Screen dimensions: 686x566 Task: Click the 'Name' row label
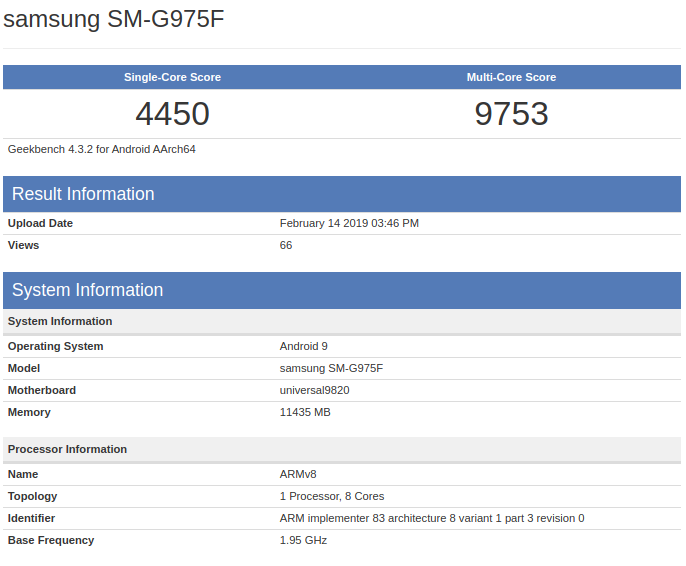coord(23,475)
